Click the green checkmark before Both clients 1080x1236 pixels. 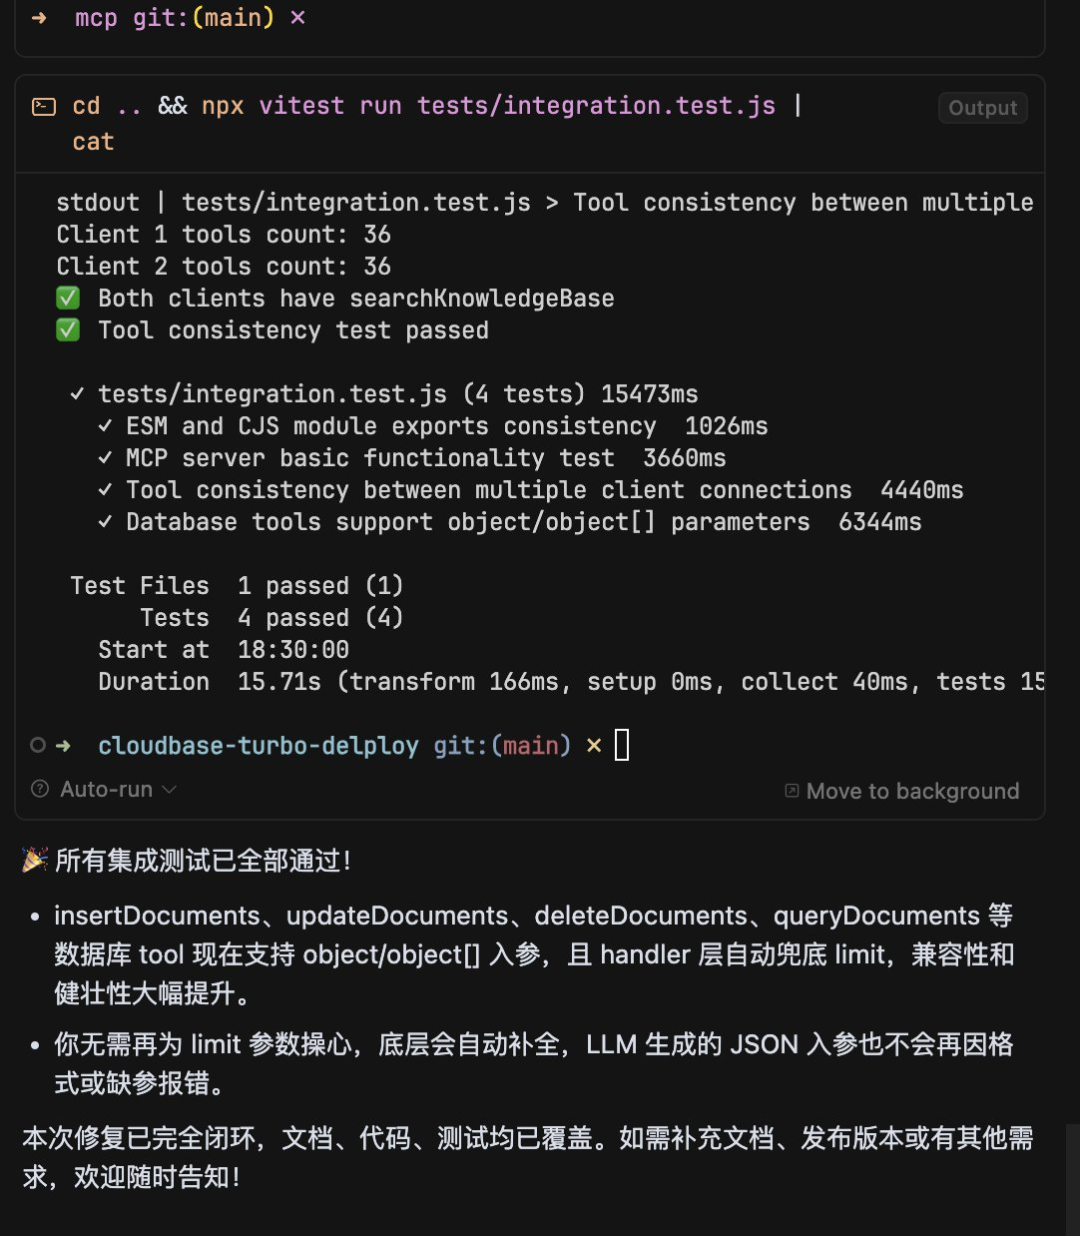(x=68, y=298)
